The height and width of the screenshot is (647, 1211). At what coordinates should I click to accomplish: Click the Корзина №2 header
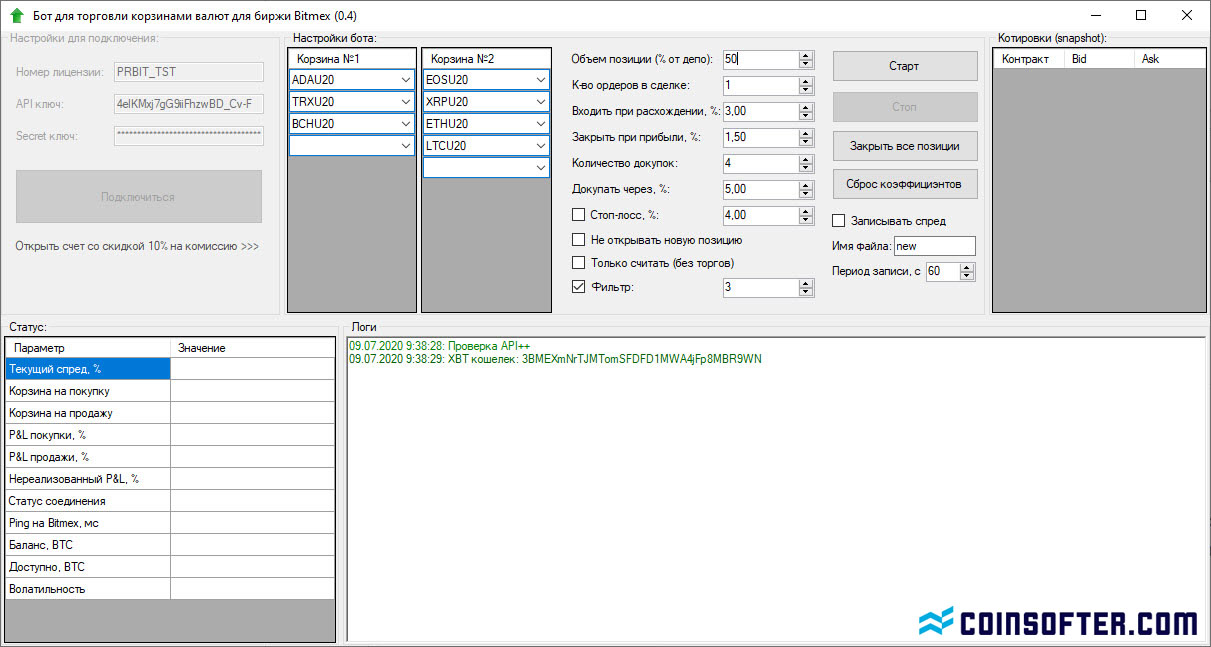click(486, 59)
